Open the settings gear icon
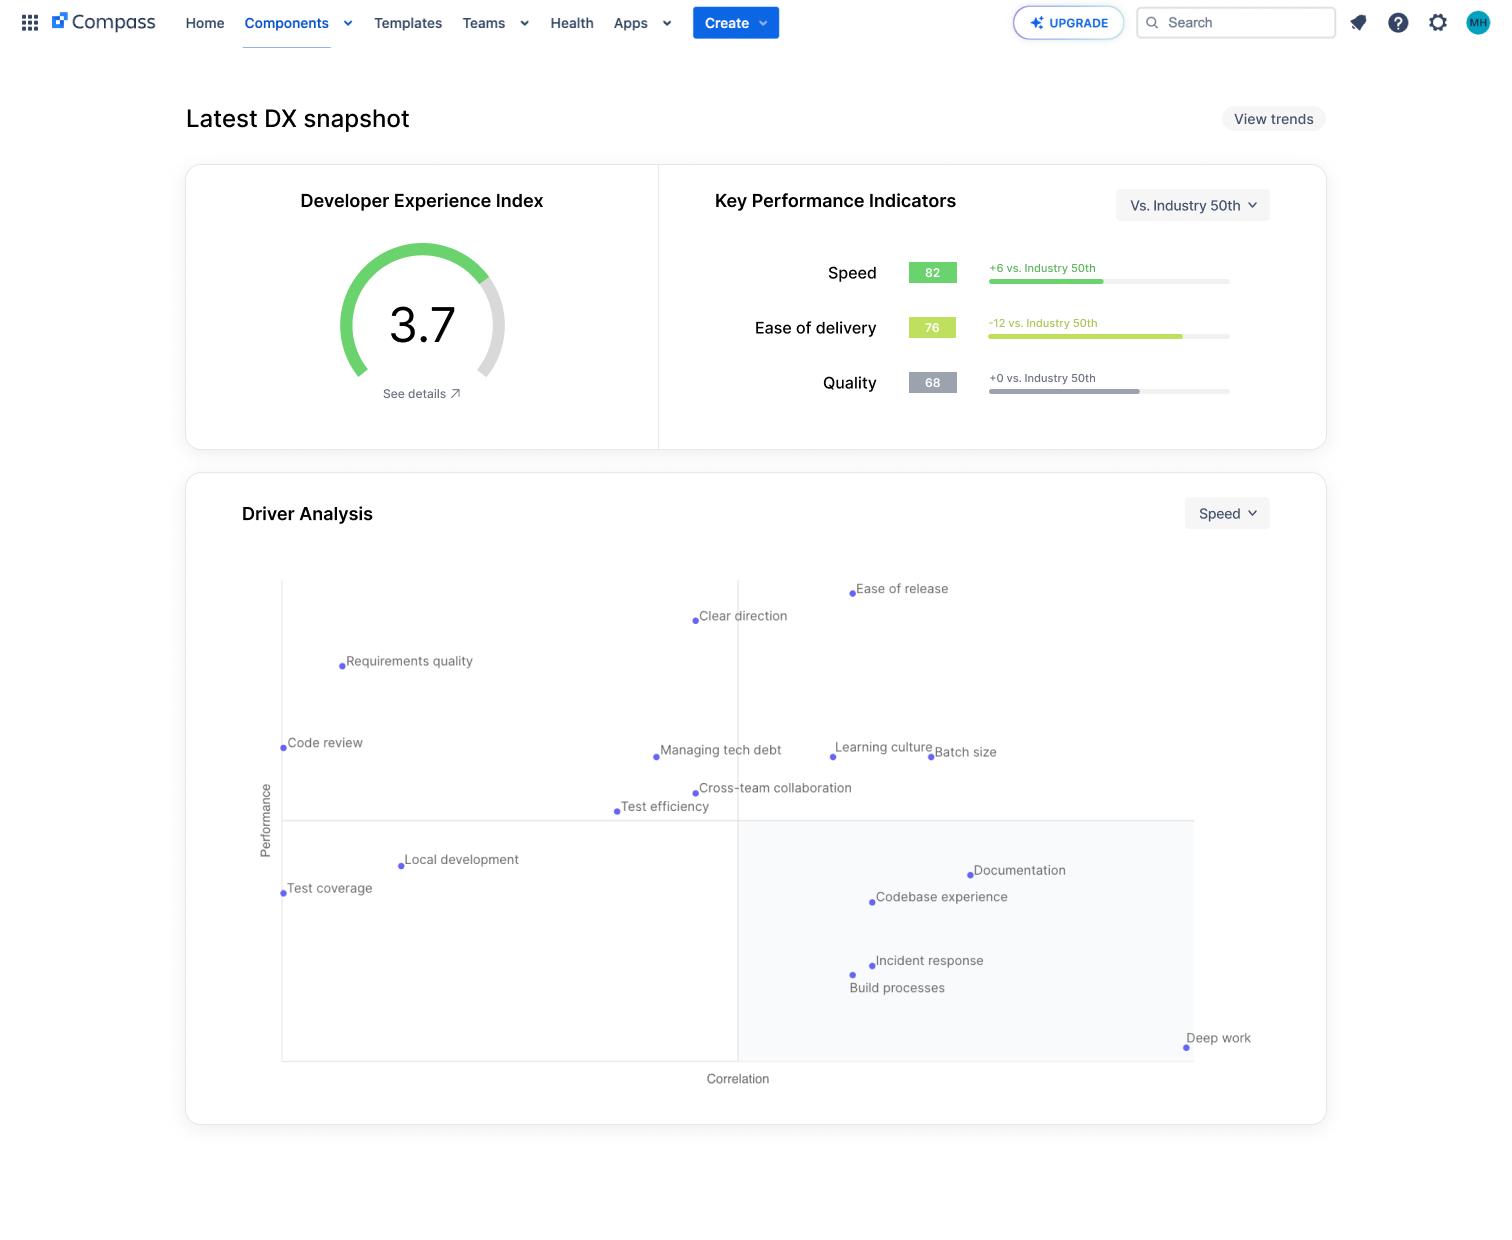The height and width of the screenshot is (1240, 1512). (x=1438, y=22)
